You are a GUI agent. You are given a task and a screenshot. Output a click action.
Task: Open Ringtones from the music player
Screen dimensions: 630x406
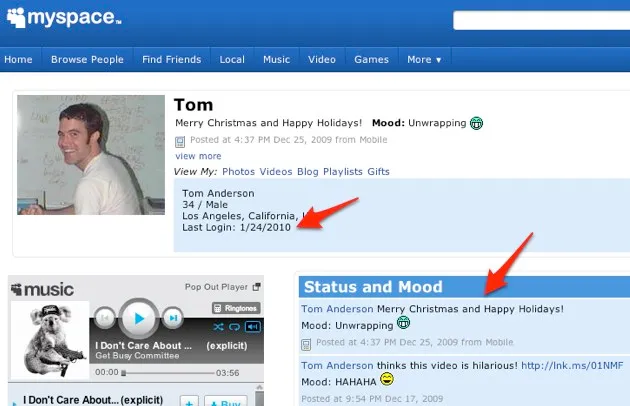pos(236,308)
